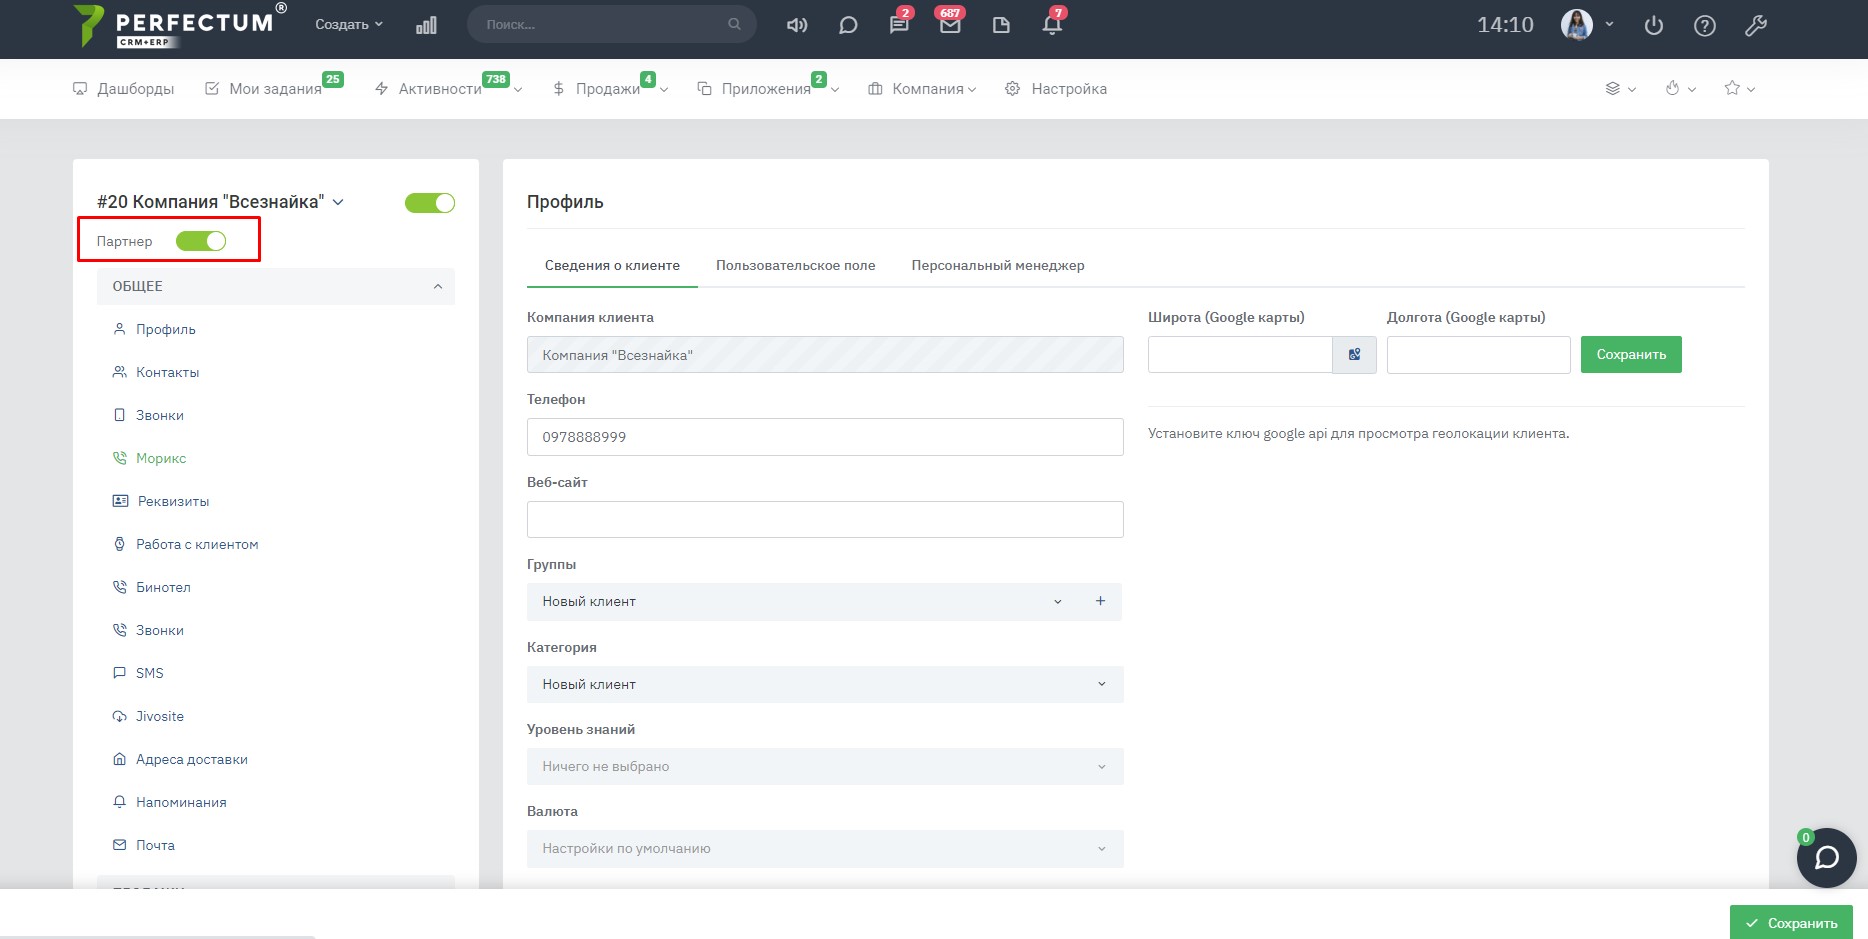
Task: Click the map location icon beside latitude field
Action: pos(1354,355)
